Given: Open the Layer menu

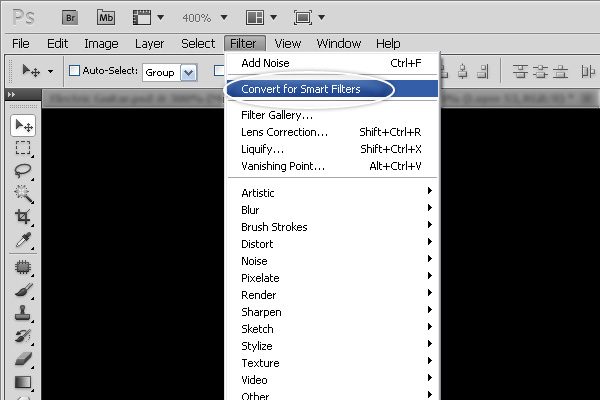Looking at the screenshot, I should coord(149,44).
